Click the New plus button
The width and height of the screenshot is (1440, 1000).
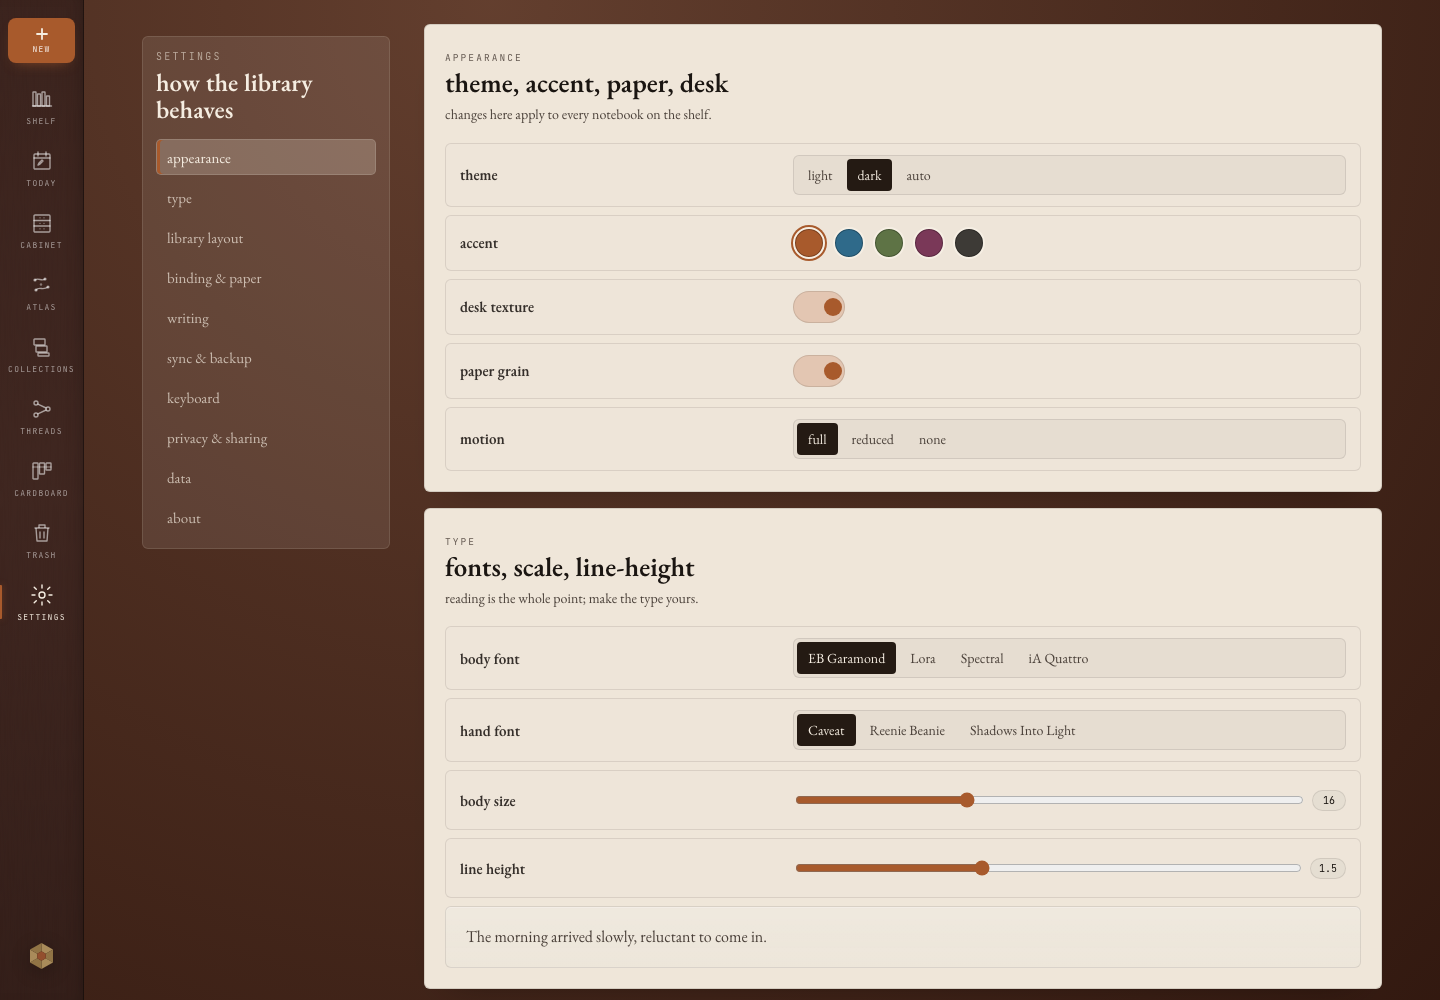(x=41, y=40)
